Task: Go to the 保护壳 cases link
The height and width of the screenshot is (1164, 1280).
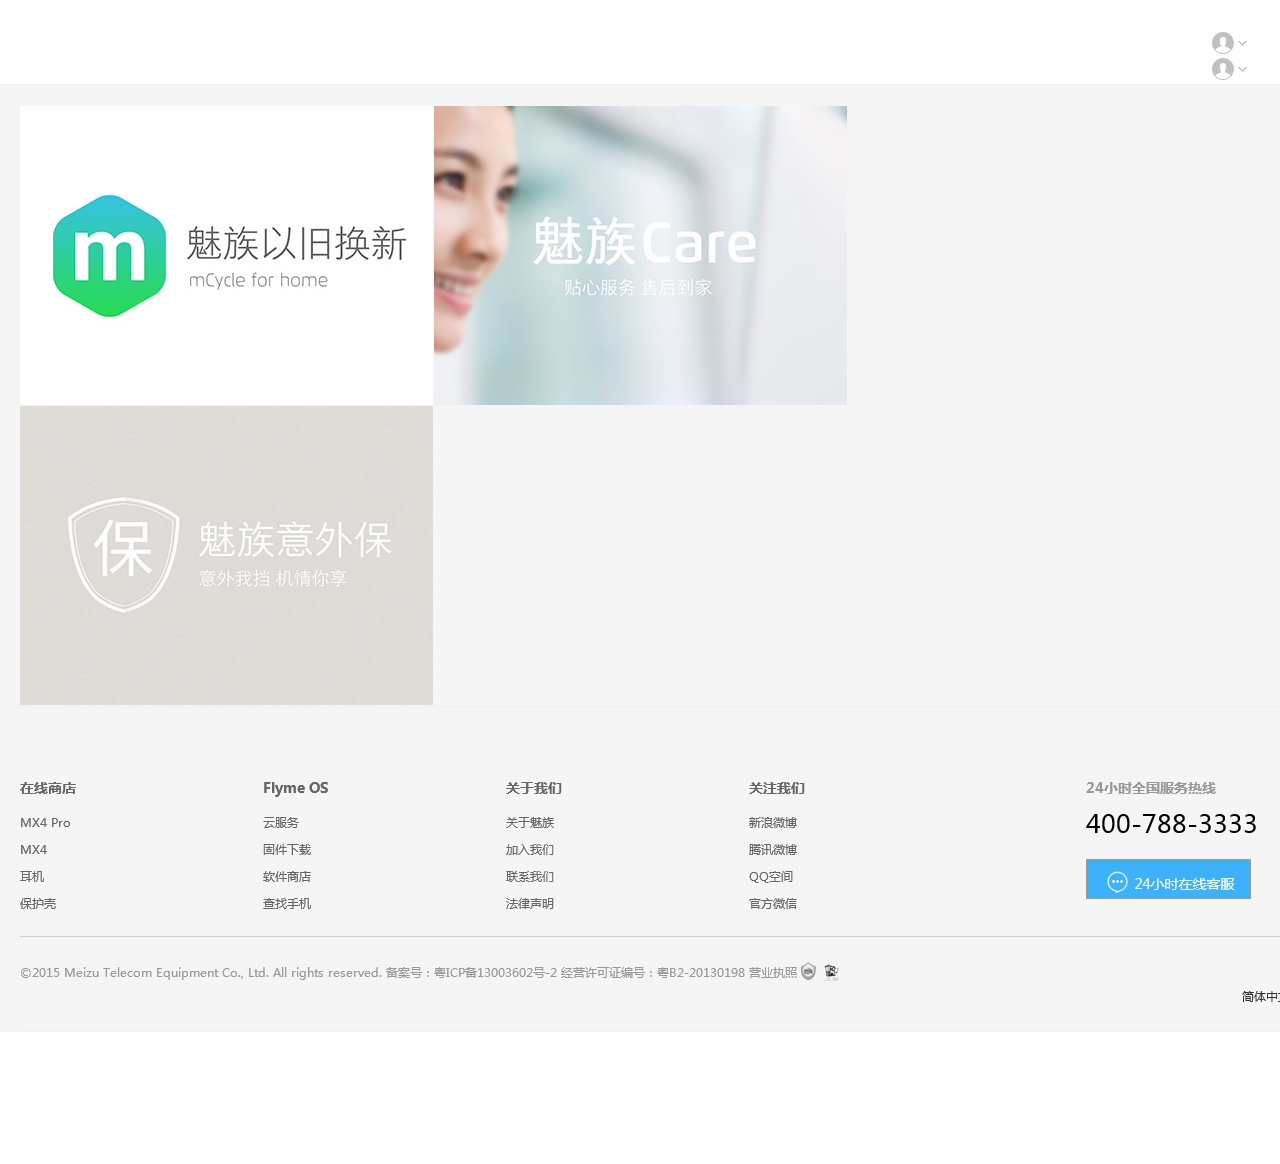Action: tap(38, 904)
